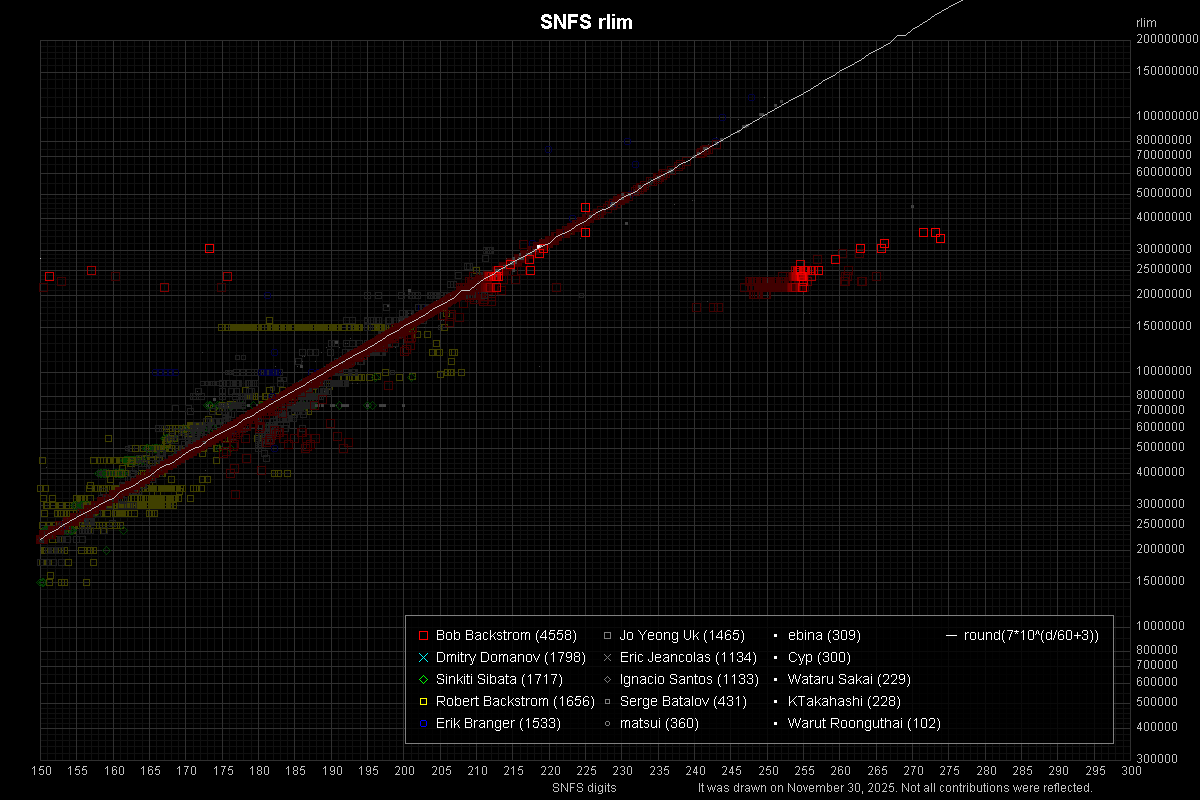Click the gray X marker for Eric Jeancolas
This screenshot has width=1200, height=800.
pyautogui.click(x=606, y=657)
